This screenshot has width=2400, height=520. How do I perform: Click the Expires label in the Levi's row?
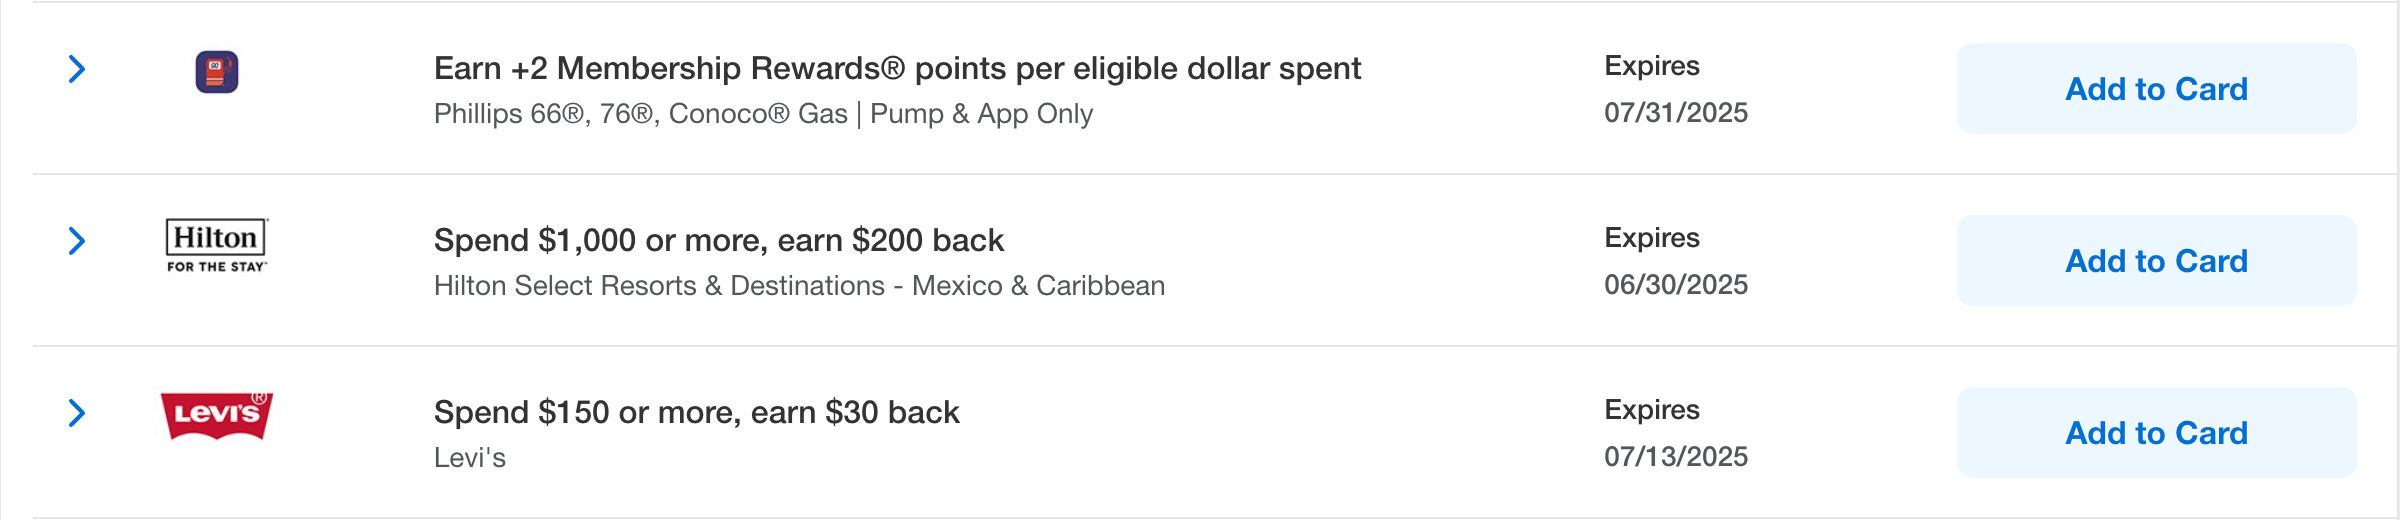[1652, 410]
